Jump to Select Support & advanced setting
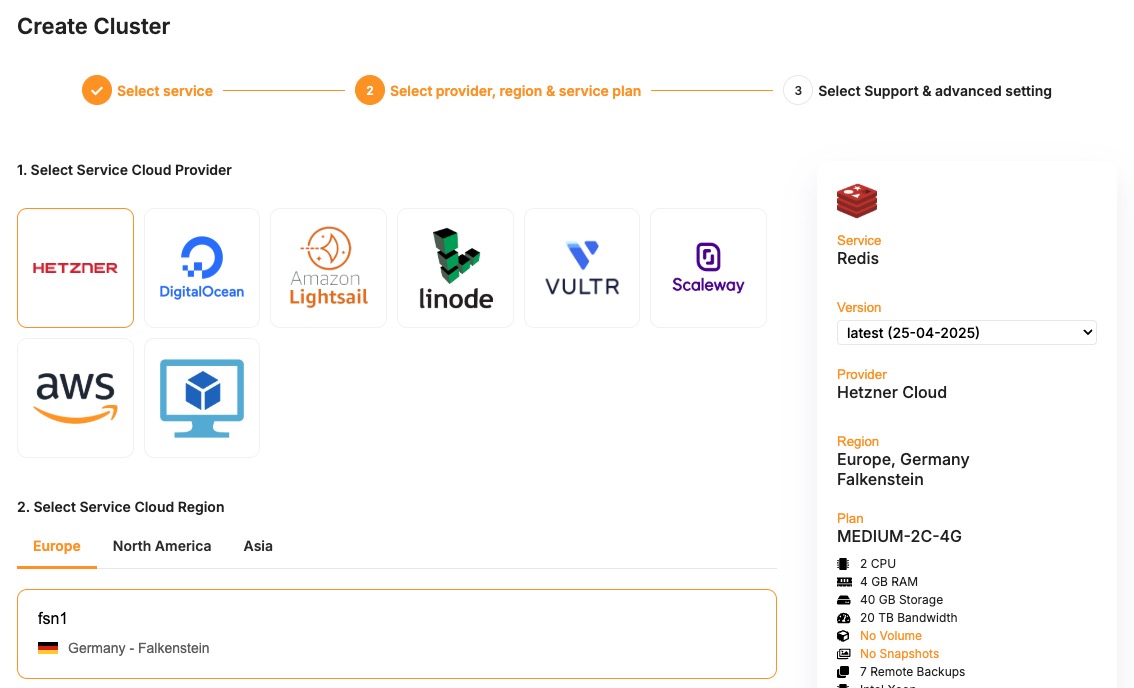 pyautogui.click(x=934, y=91)
